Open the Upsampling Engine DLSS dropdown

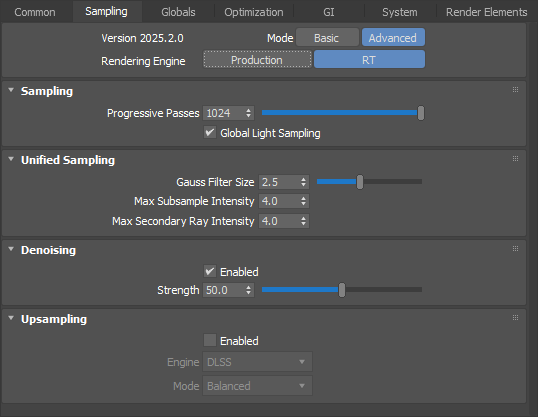[257, 362]
